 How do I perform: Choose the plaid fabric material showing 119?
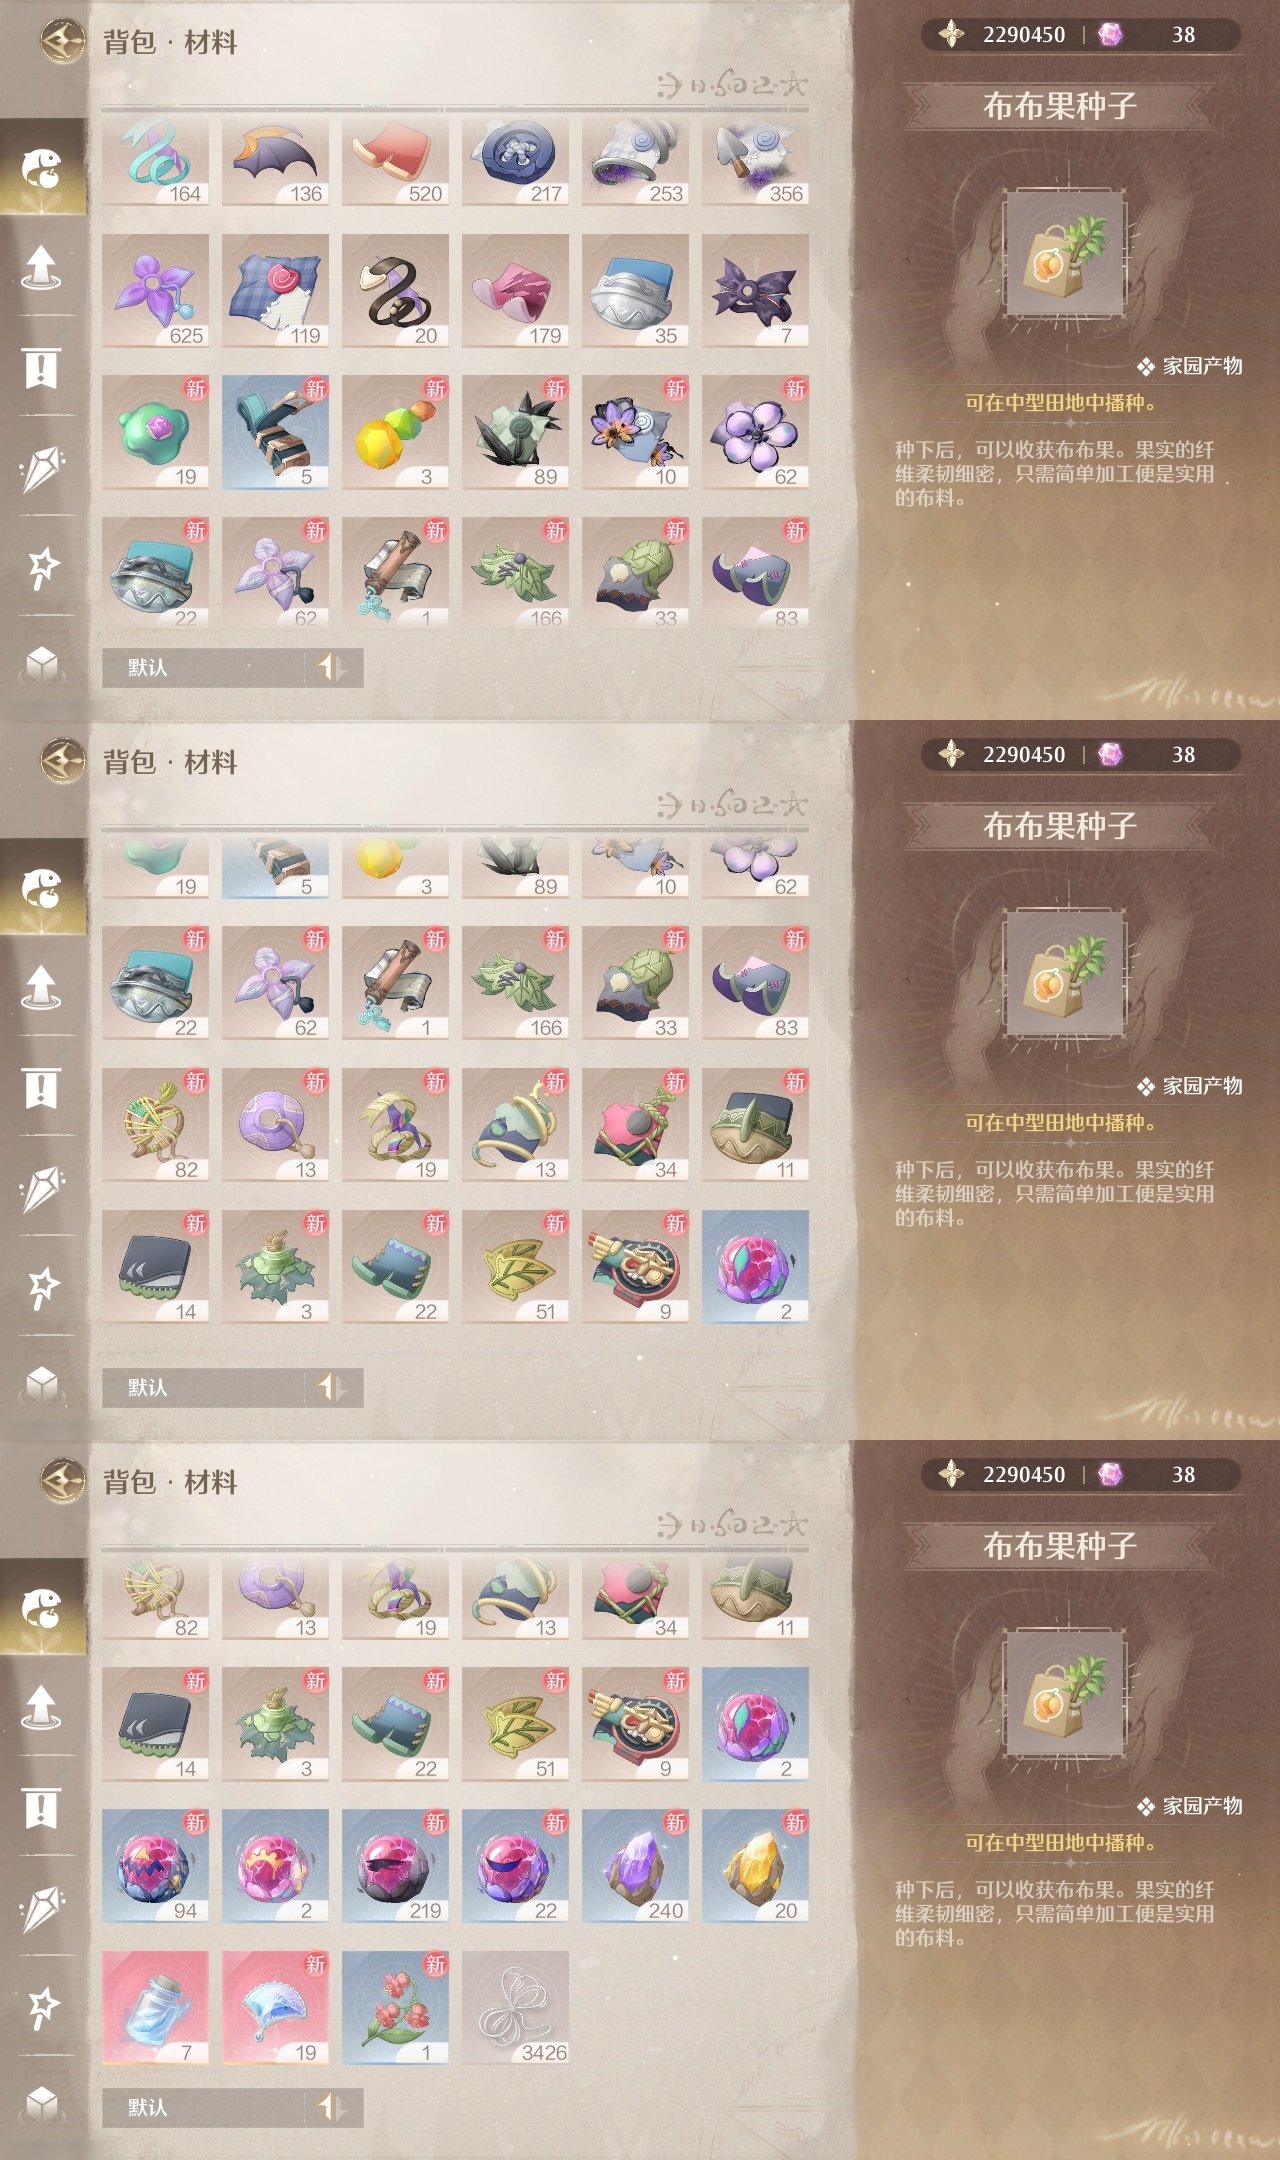275,291
